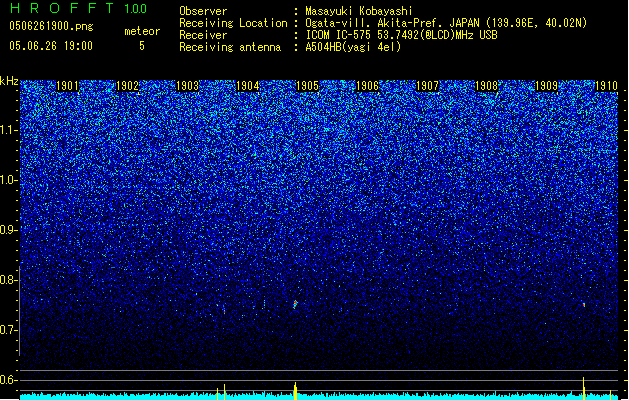Click the HROFFT 1.0.0 title text
629x400 pixels.
(x=79, y=8)
